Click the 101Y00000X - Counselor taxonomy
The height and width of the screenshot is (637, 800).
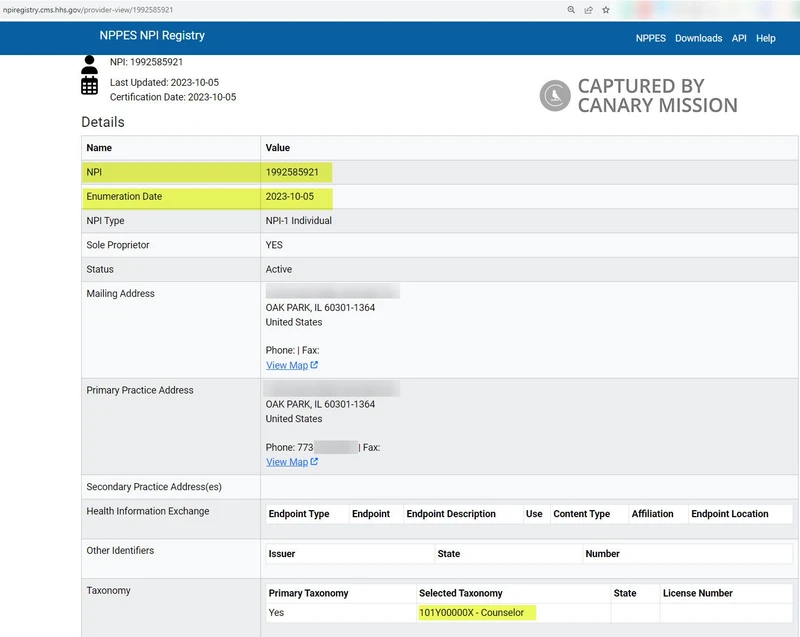(x=471, y=613)
